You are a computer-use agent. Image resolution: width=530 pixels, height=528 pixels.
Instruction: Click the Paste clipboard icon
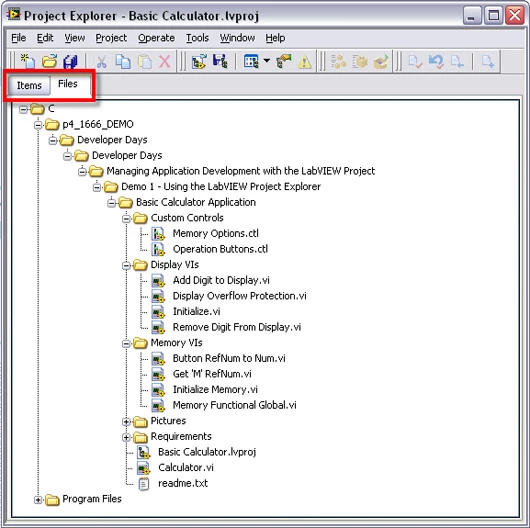point(144,62)
